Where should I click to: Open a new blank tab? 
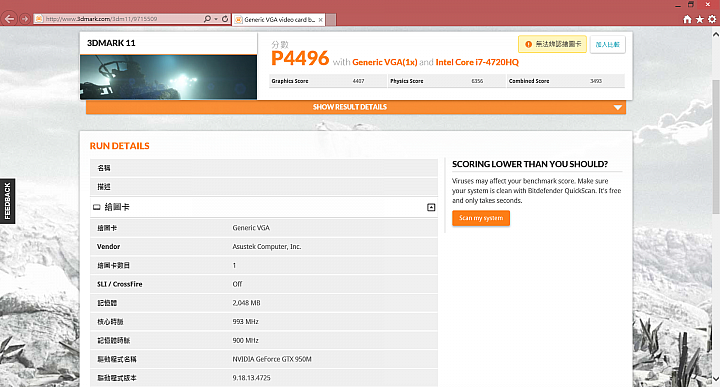point(331,20)
